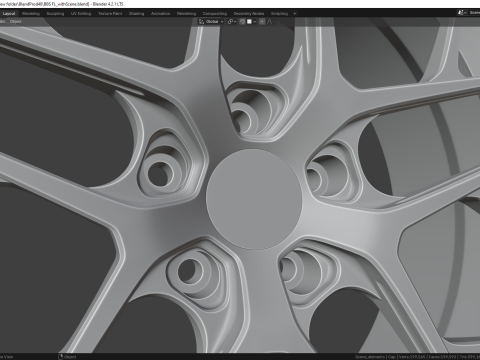Screen dimensions: 480x360
Task: Open the proportional editing falloff icon
Action: tap(270, 22)
